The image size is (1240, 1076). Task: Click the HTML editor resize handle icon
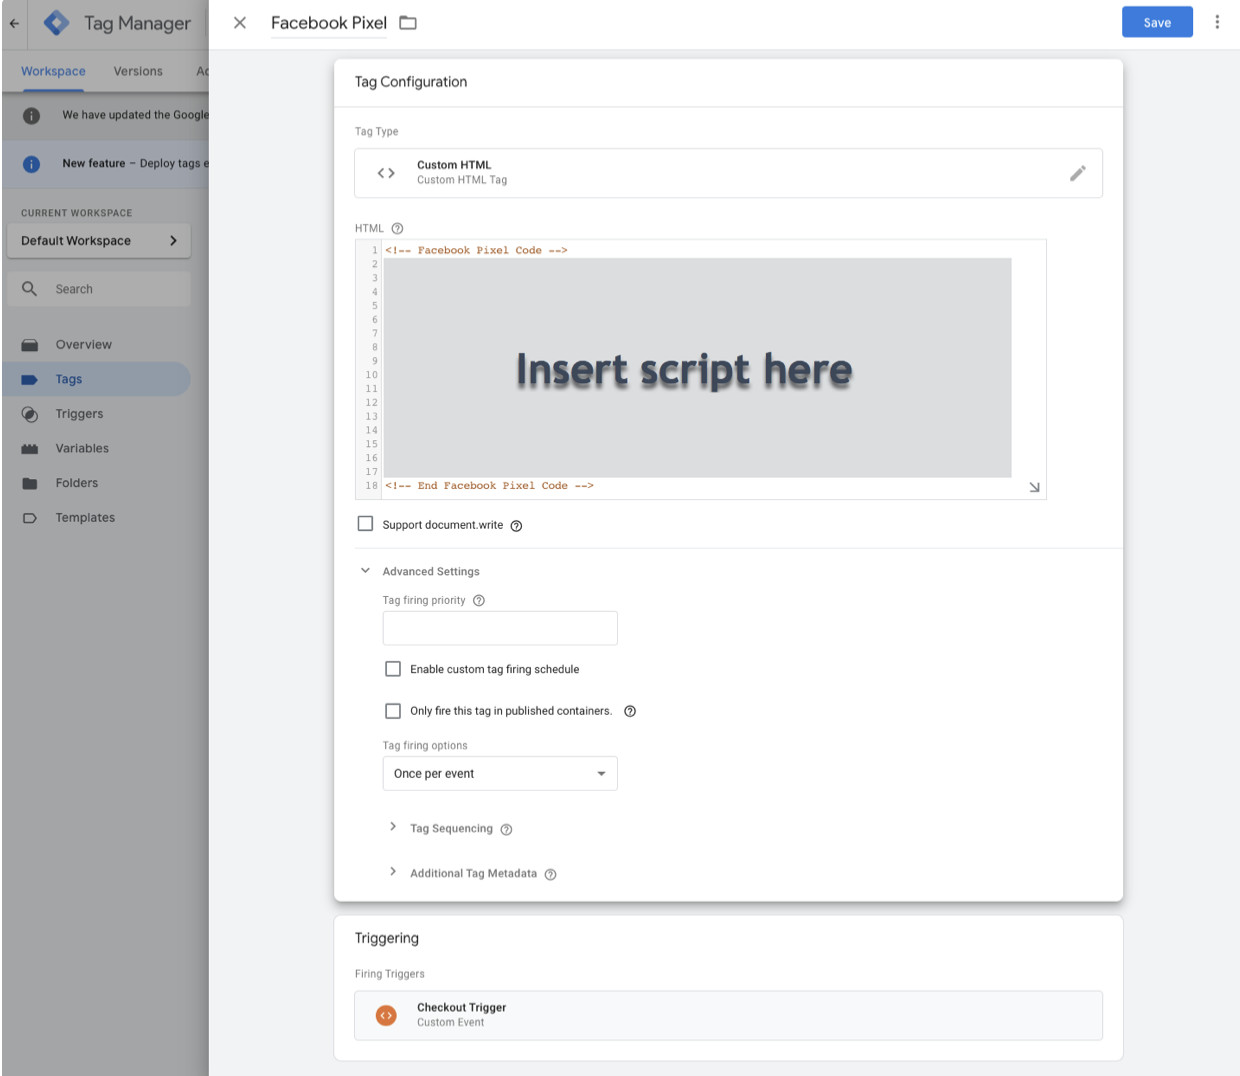pos(1034,487)
